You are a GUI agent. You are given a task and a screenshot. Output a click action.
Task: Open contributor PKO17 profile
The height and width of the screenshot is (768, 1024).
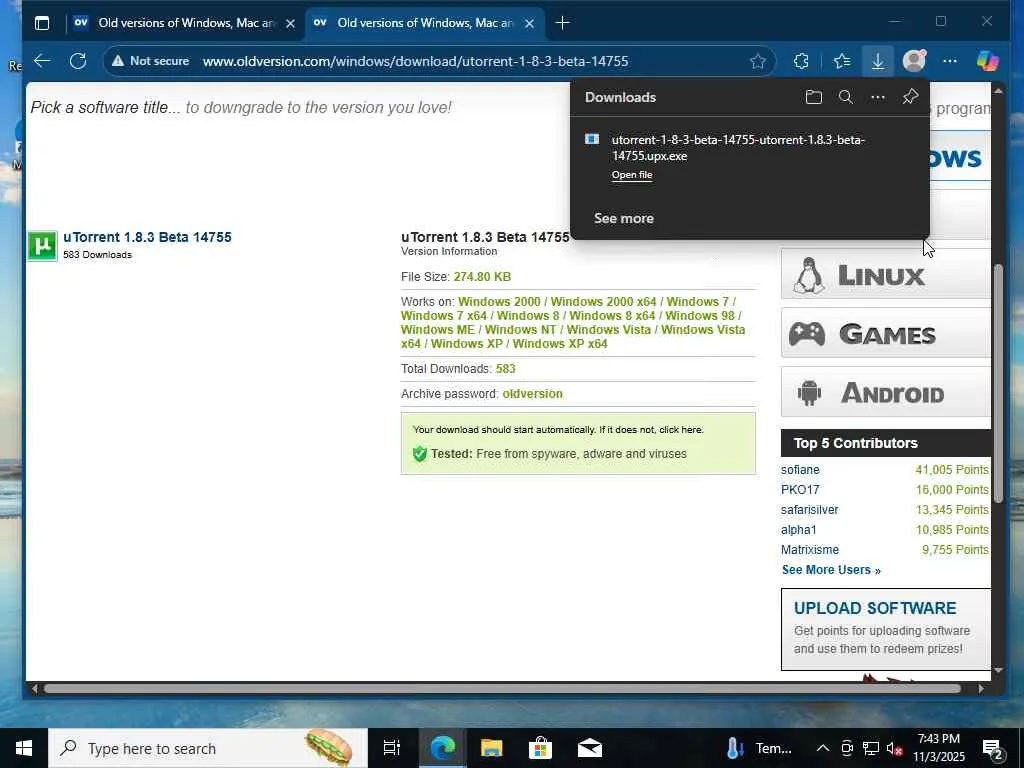(x=800, y=490)
